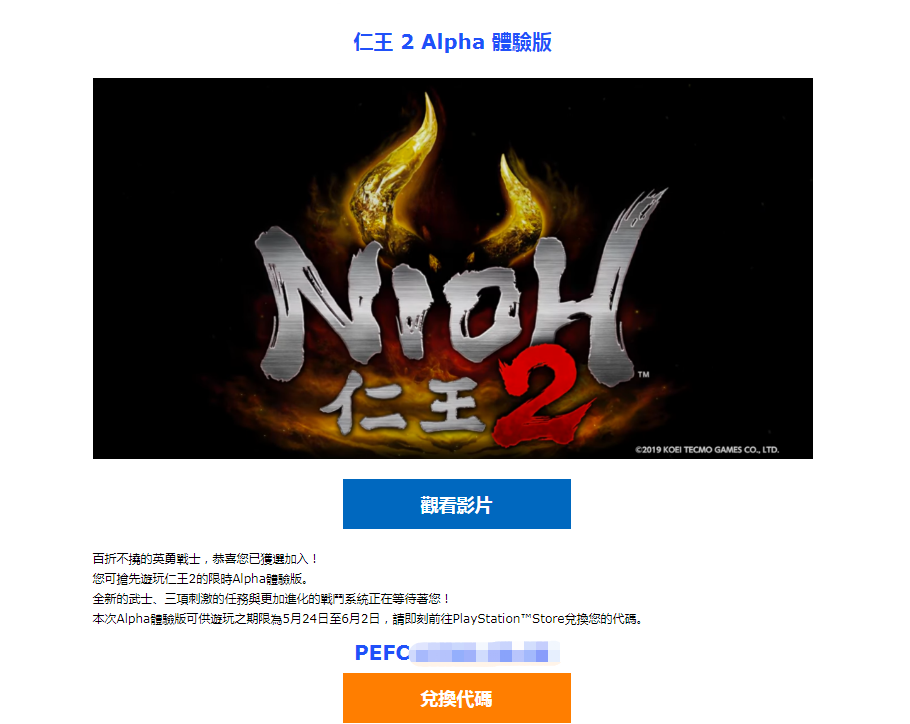The height and width of the screenshot is (724, 910).
Task: Click the 5月24日至6月2日 date range text
Action: tap(331, 618)
